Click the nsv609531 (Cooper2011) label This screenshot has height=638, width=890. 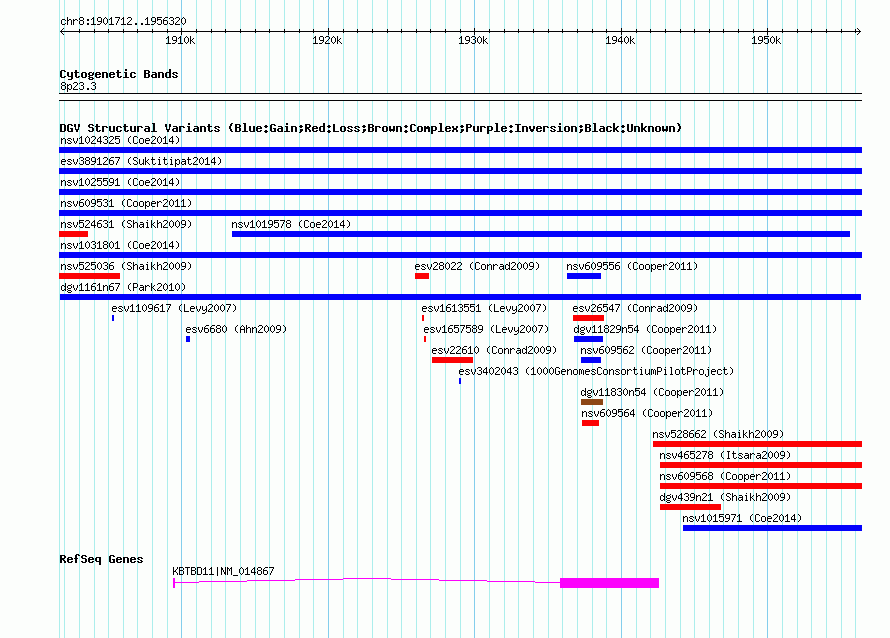point(126,203)
